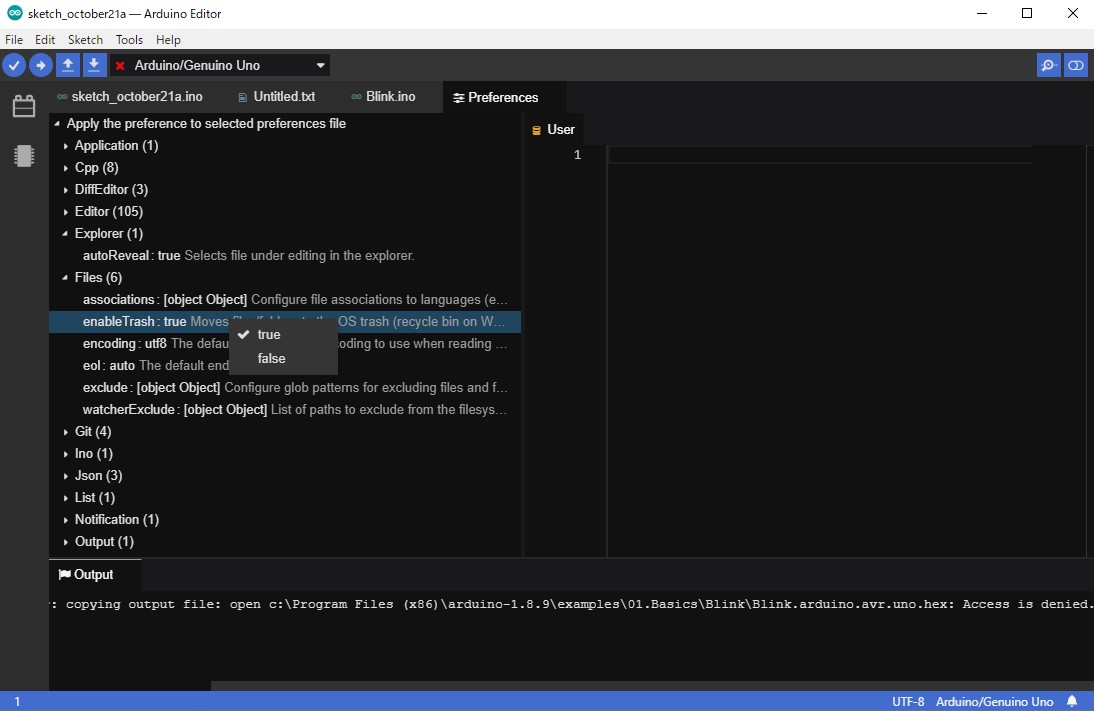The width and height of the screenshot is (1094, 711).
Task: Click UTF-8 encoding in status bar
Action: tap(908, 701)
